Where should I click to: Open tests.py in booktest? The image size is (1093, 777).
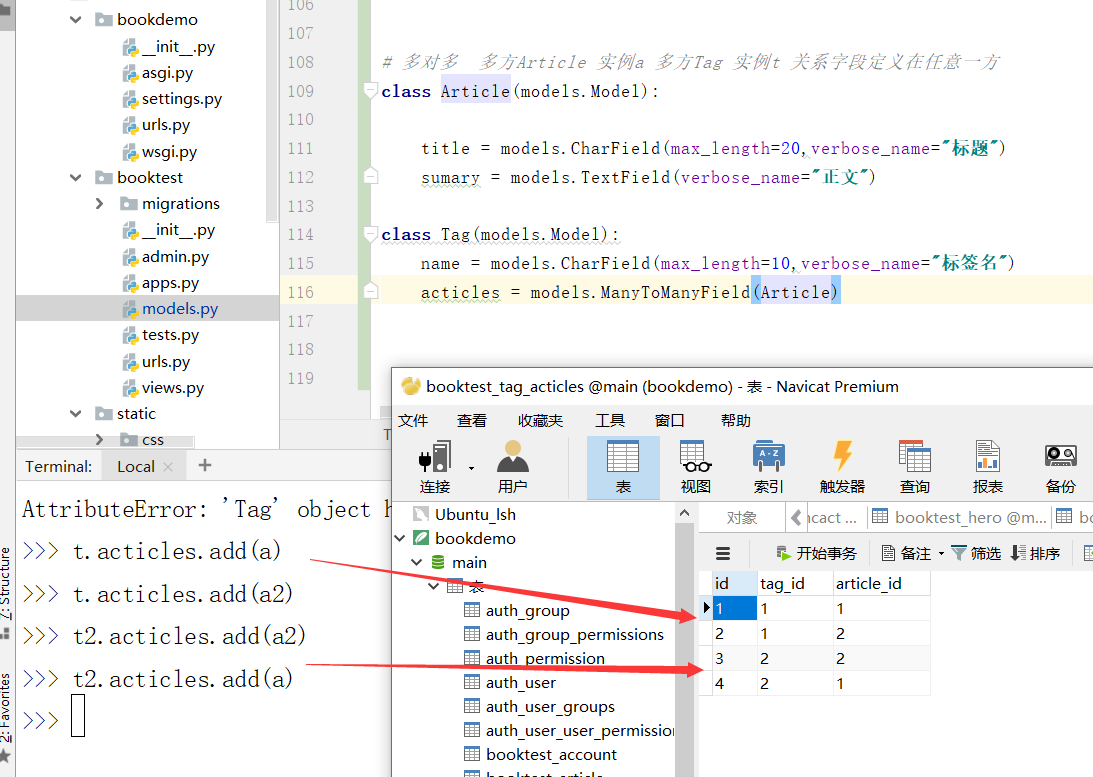[161, 335]
